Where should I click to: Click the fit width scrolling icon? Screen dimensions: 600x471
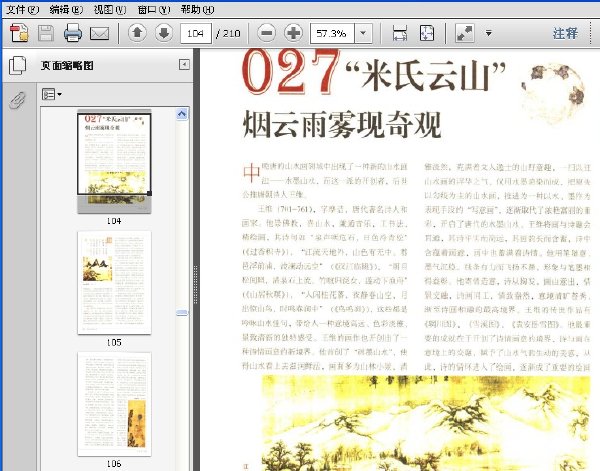click(400, 33)
